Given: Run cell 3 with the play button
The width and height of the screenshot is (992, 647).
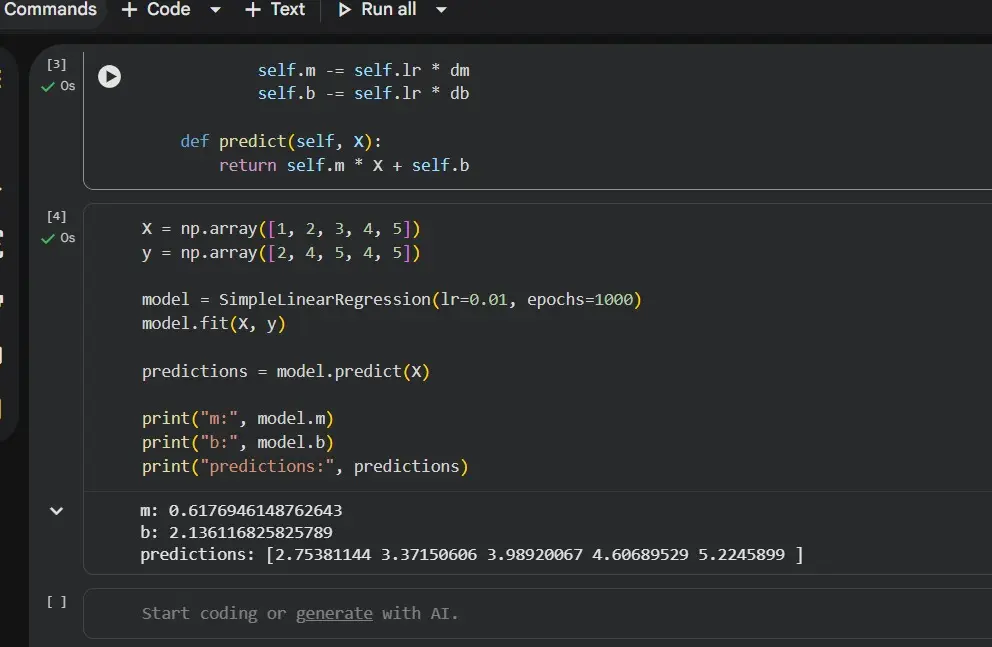Looking at the screenshot, I should pos(109,77).
